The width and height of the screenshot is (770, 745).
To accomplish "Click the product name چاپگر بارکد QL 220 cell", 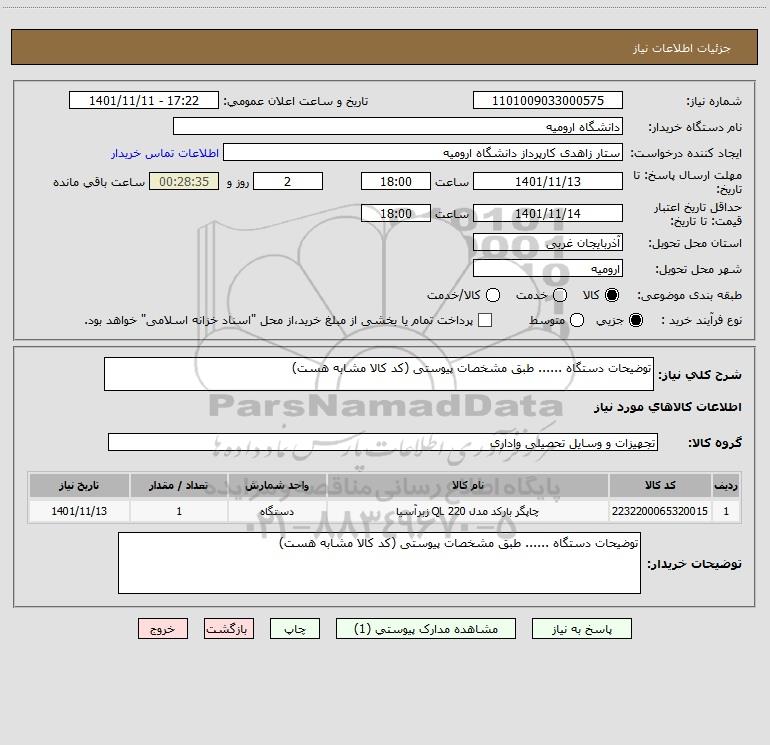I will (468, 511).
